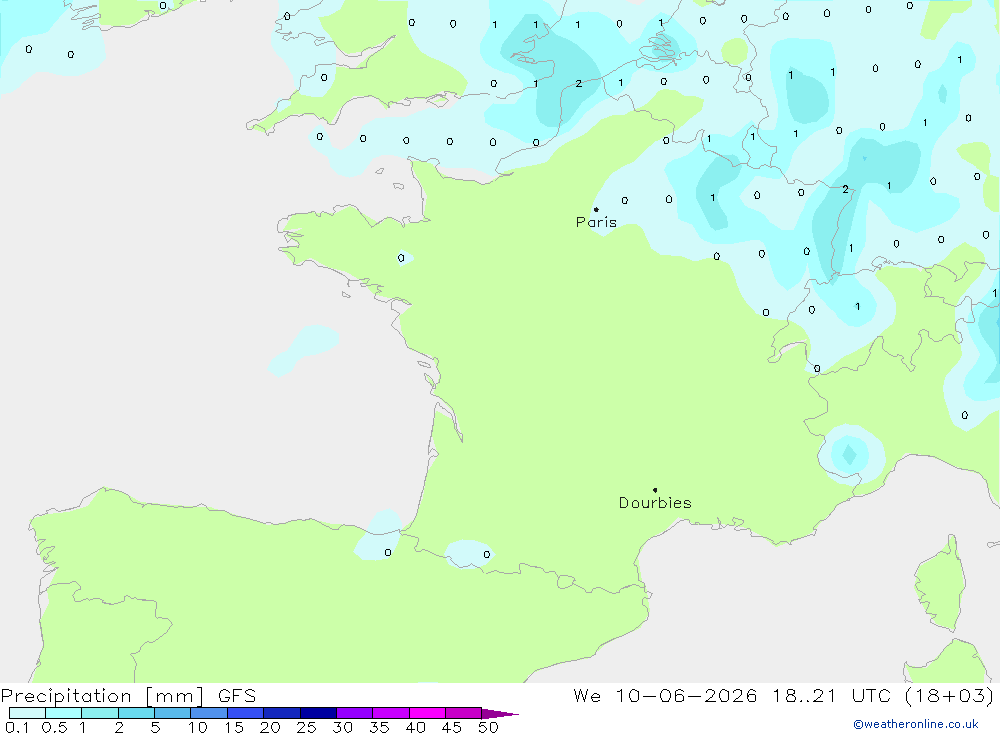Click the Dourbies location label
The height and width of the screenshot is (733, 1000).
[x=655, y=503]
